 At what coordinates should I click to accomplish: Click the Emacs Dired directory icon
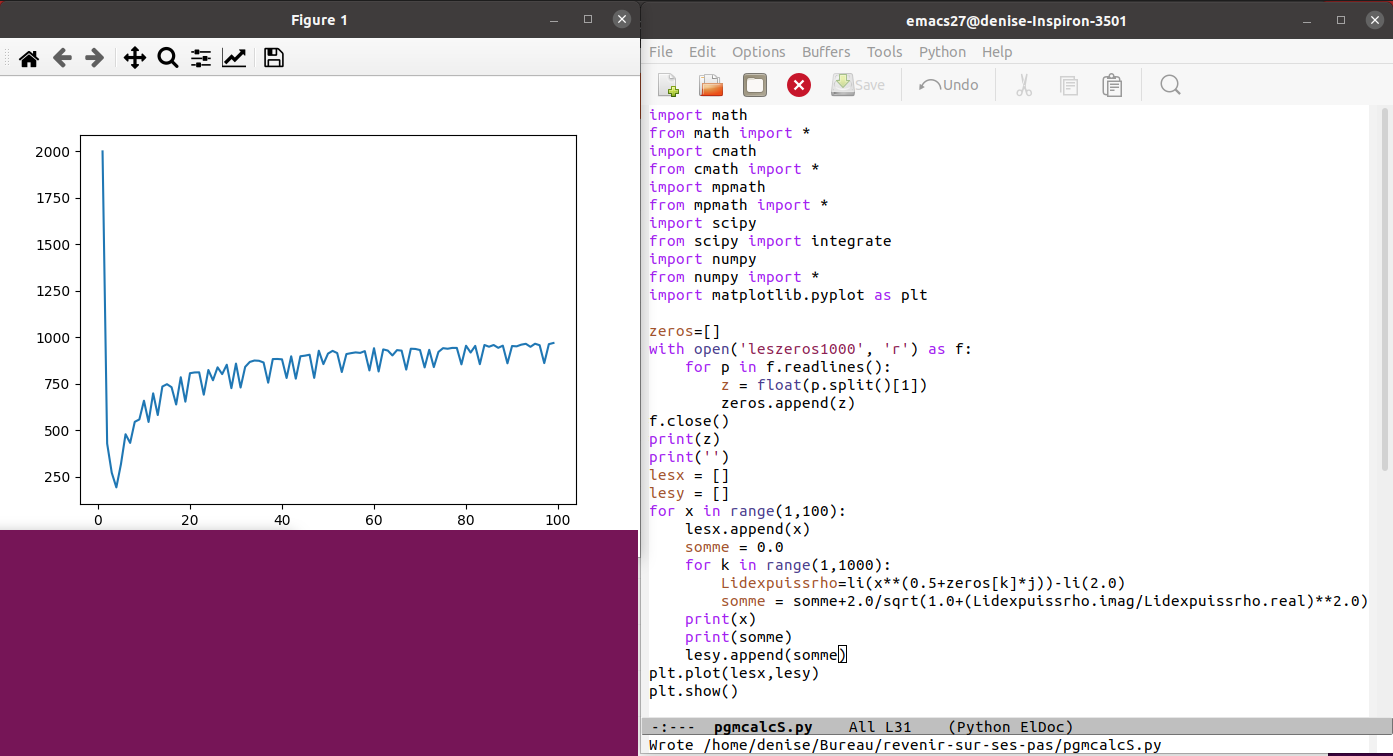point(755,85)
